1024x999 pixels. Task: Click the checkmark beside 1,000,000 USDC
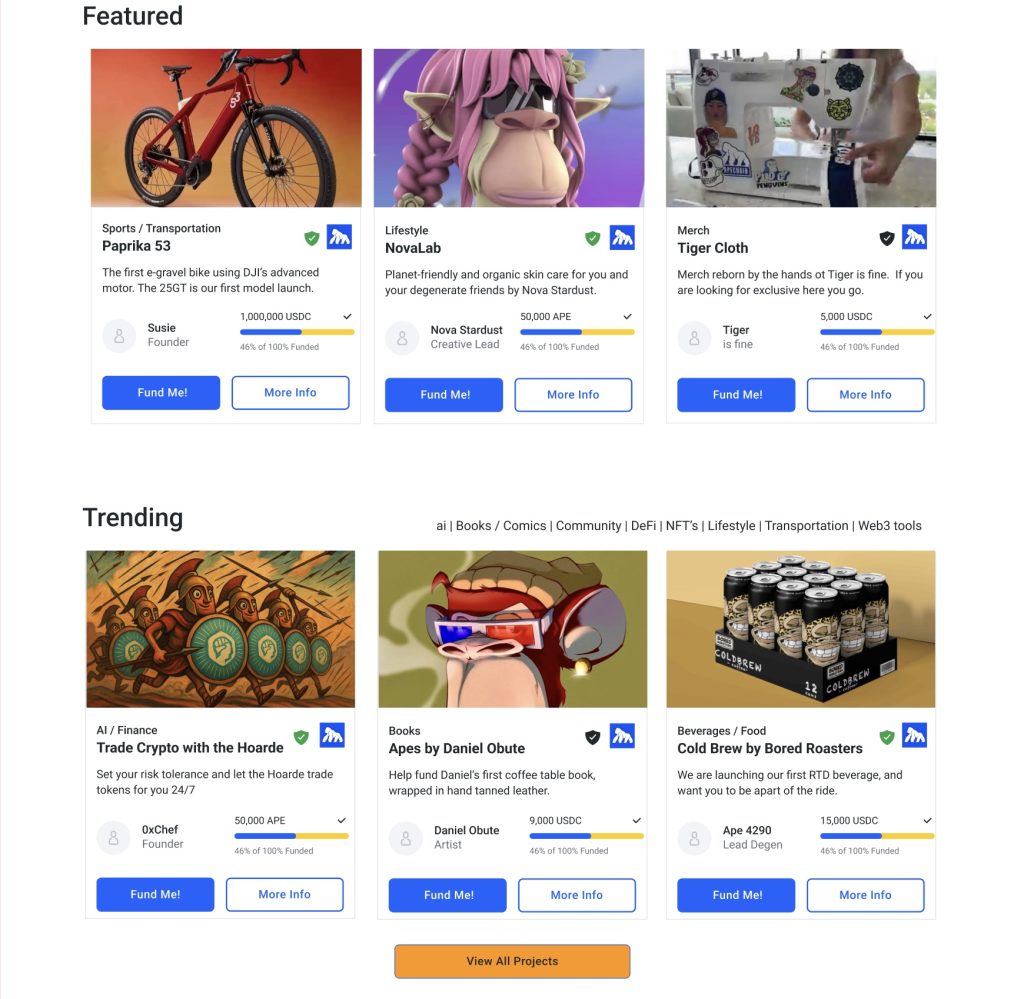[347, 317]
